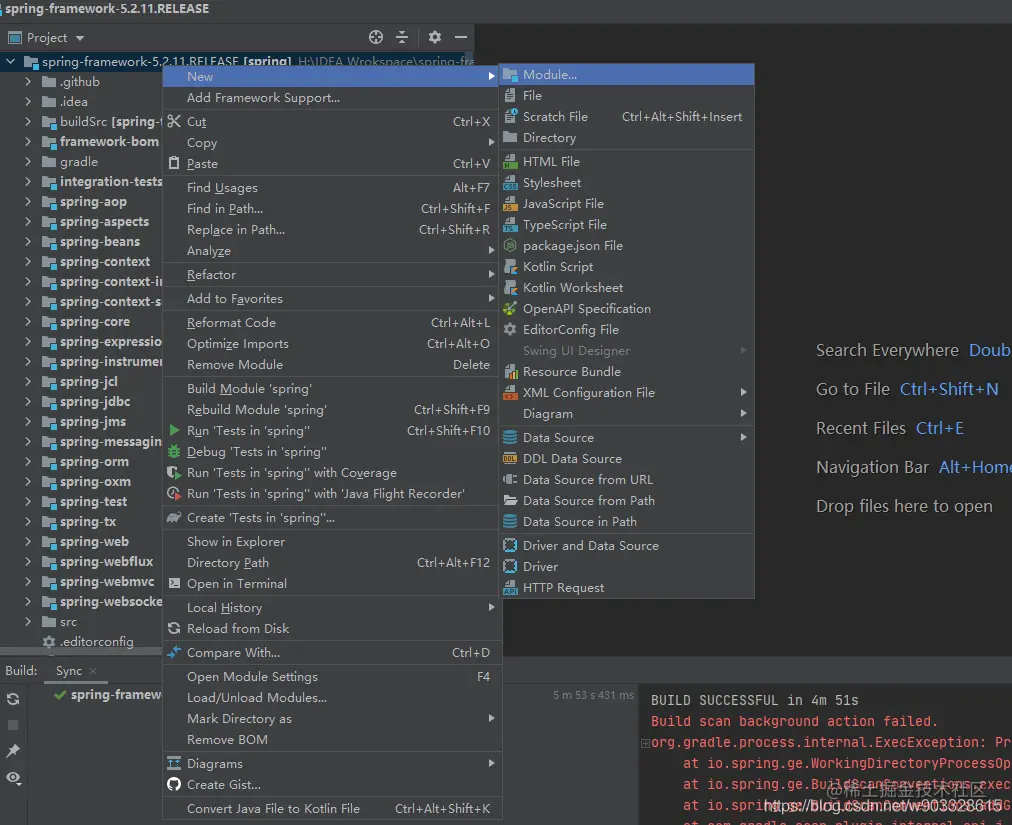Expand the spring-webmvc module
The width and height of the screenshot is (1012, 825).
(x=28, y=582)
